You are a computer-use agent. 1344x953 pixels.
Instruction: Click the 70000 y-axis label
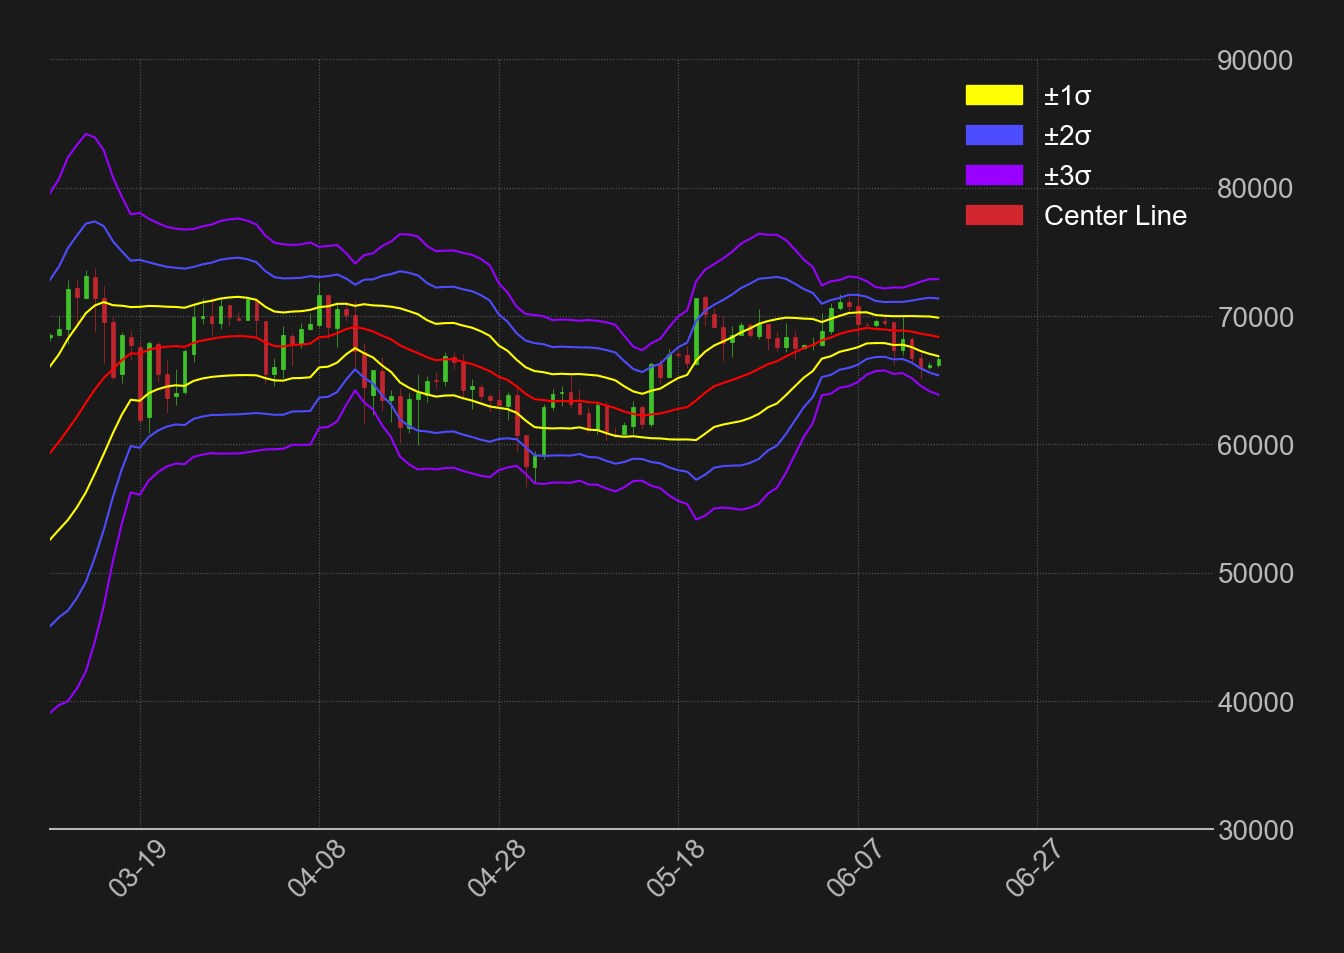point(1254,318)
